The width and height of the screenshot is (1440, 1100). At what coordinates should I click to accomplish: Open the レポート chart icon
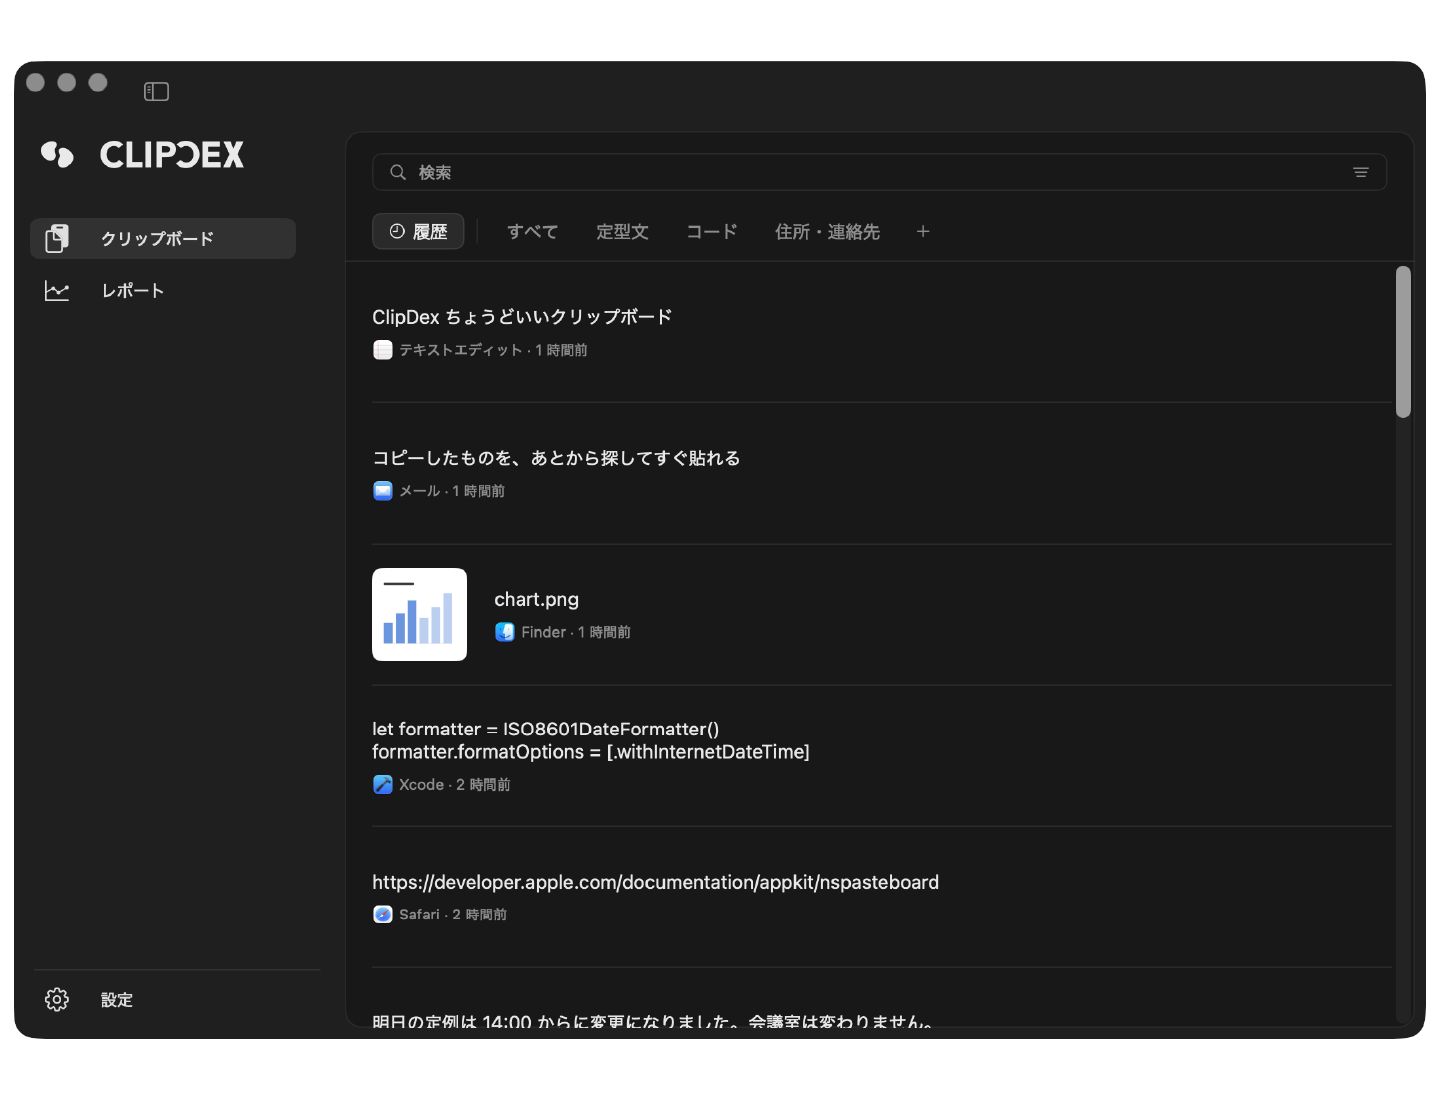click(x=57, y=291)
